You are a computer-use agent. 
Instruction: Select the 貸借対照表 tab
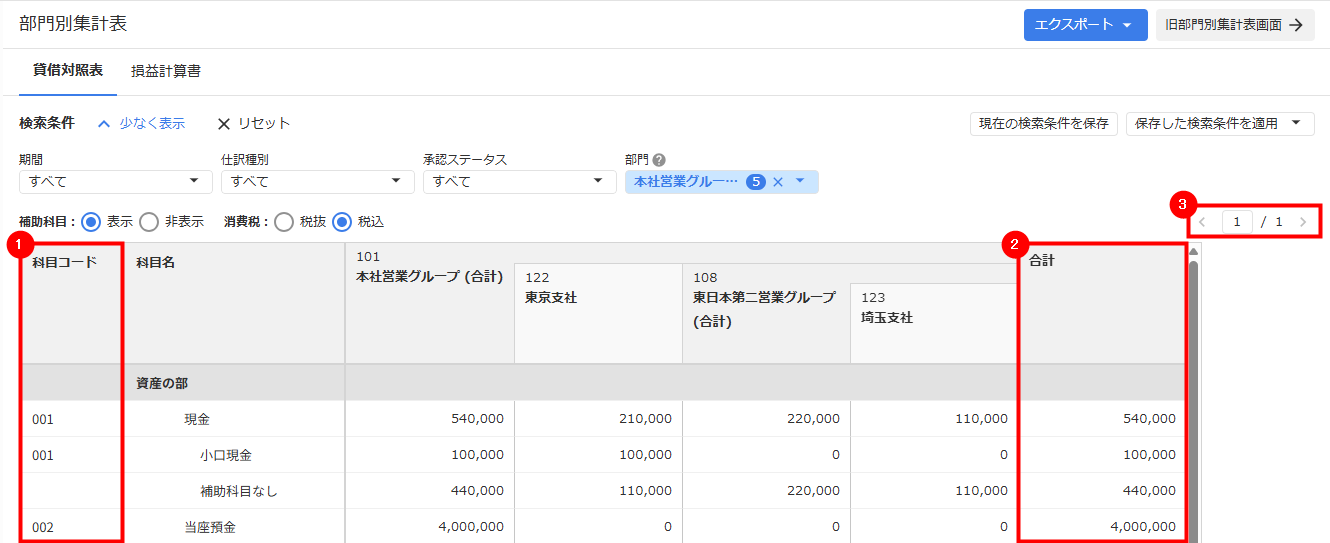click(68, 71)
